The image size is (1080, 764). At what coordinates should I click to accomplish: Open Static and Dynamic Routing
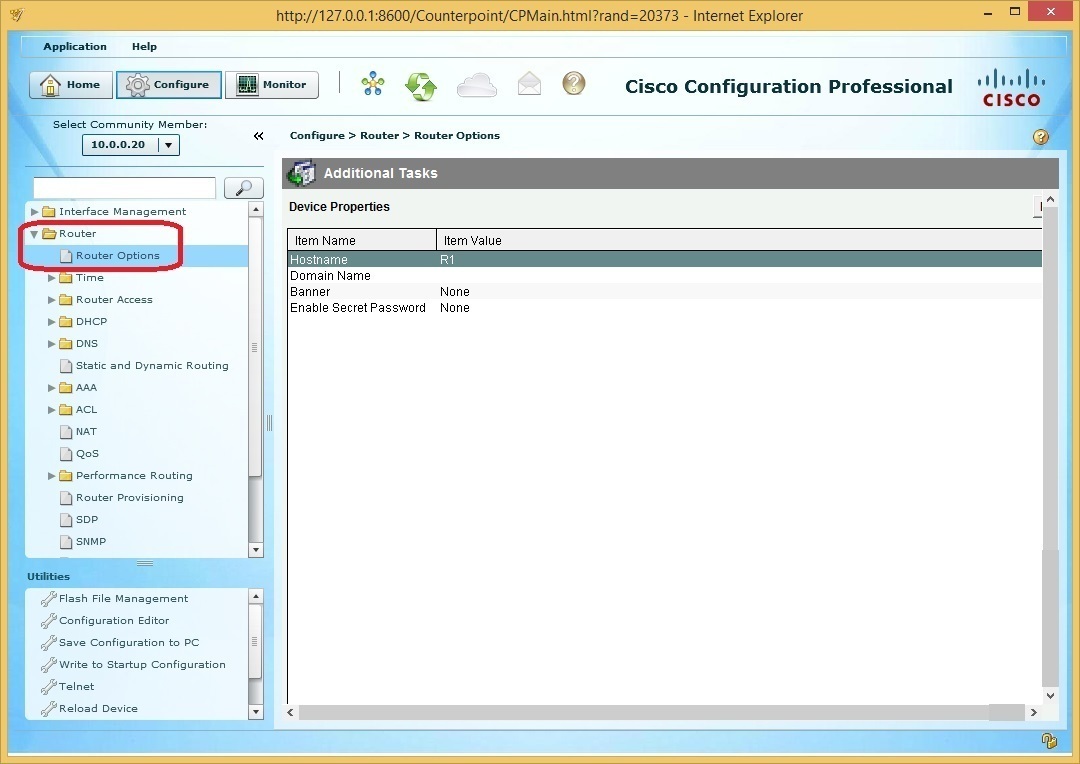tap(152, 366)
